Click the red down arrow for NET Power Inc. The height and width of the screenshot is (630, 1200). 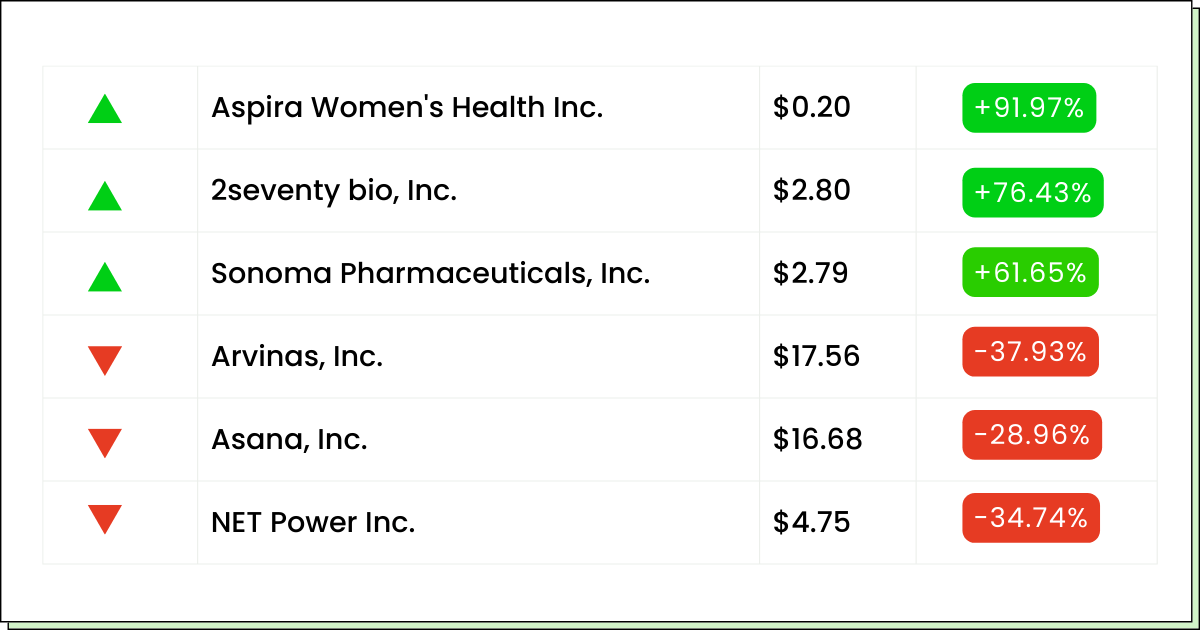(105, 519)
